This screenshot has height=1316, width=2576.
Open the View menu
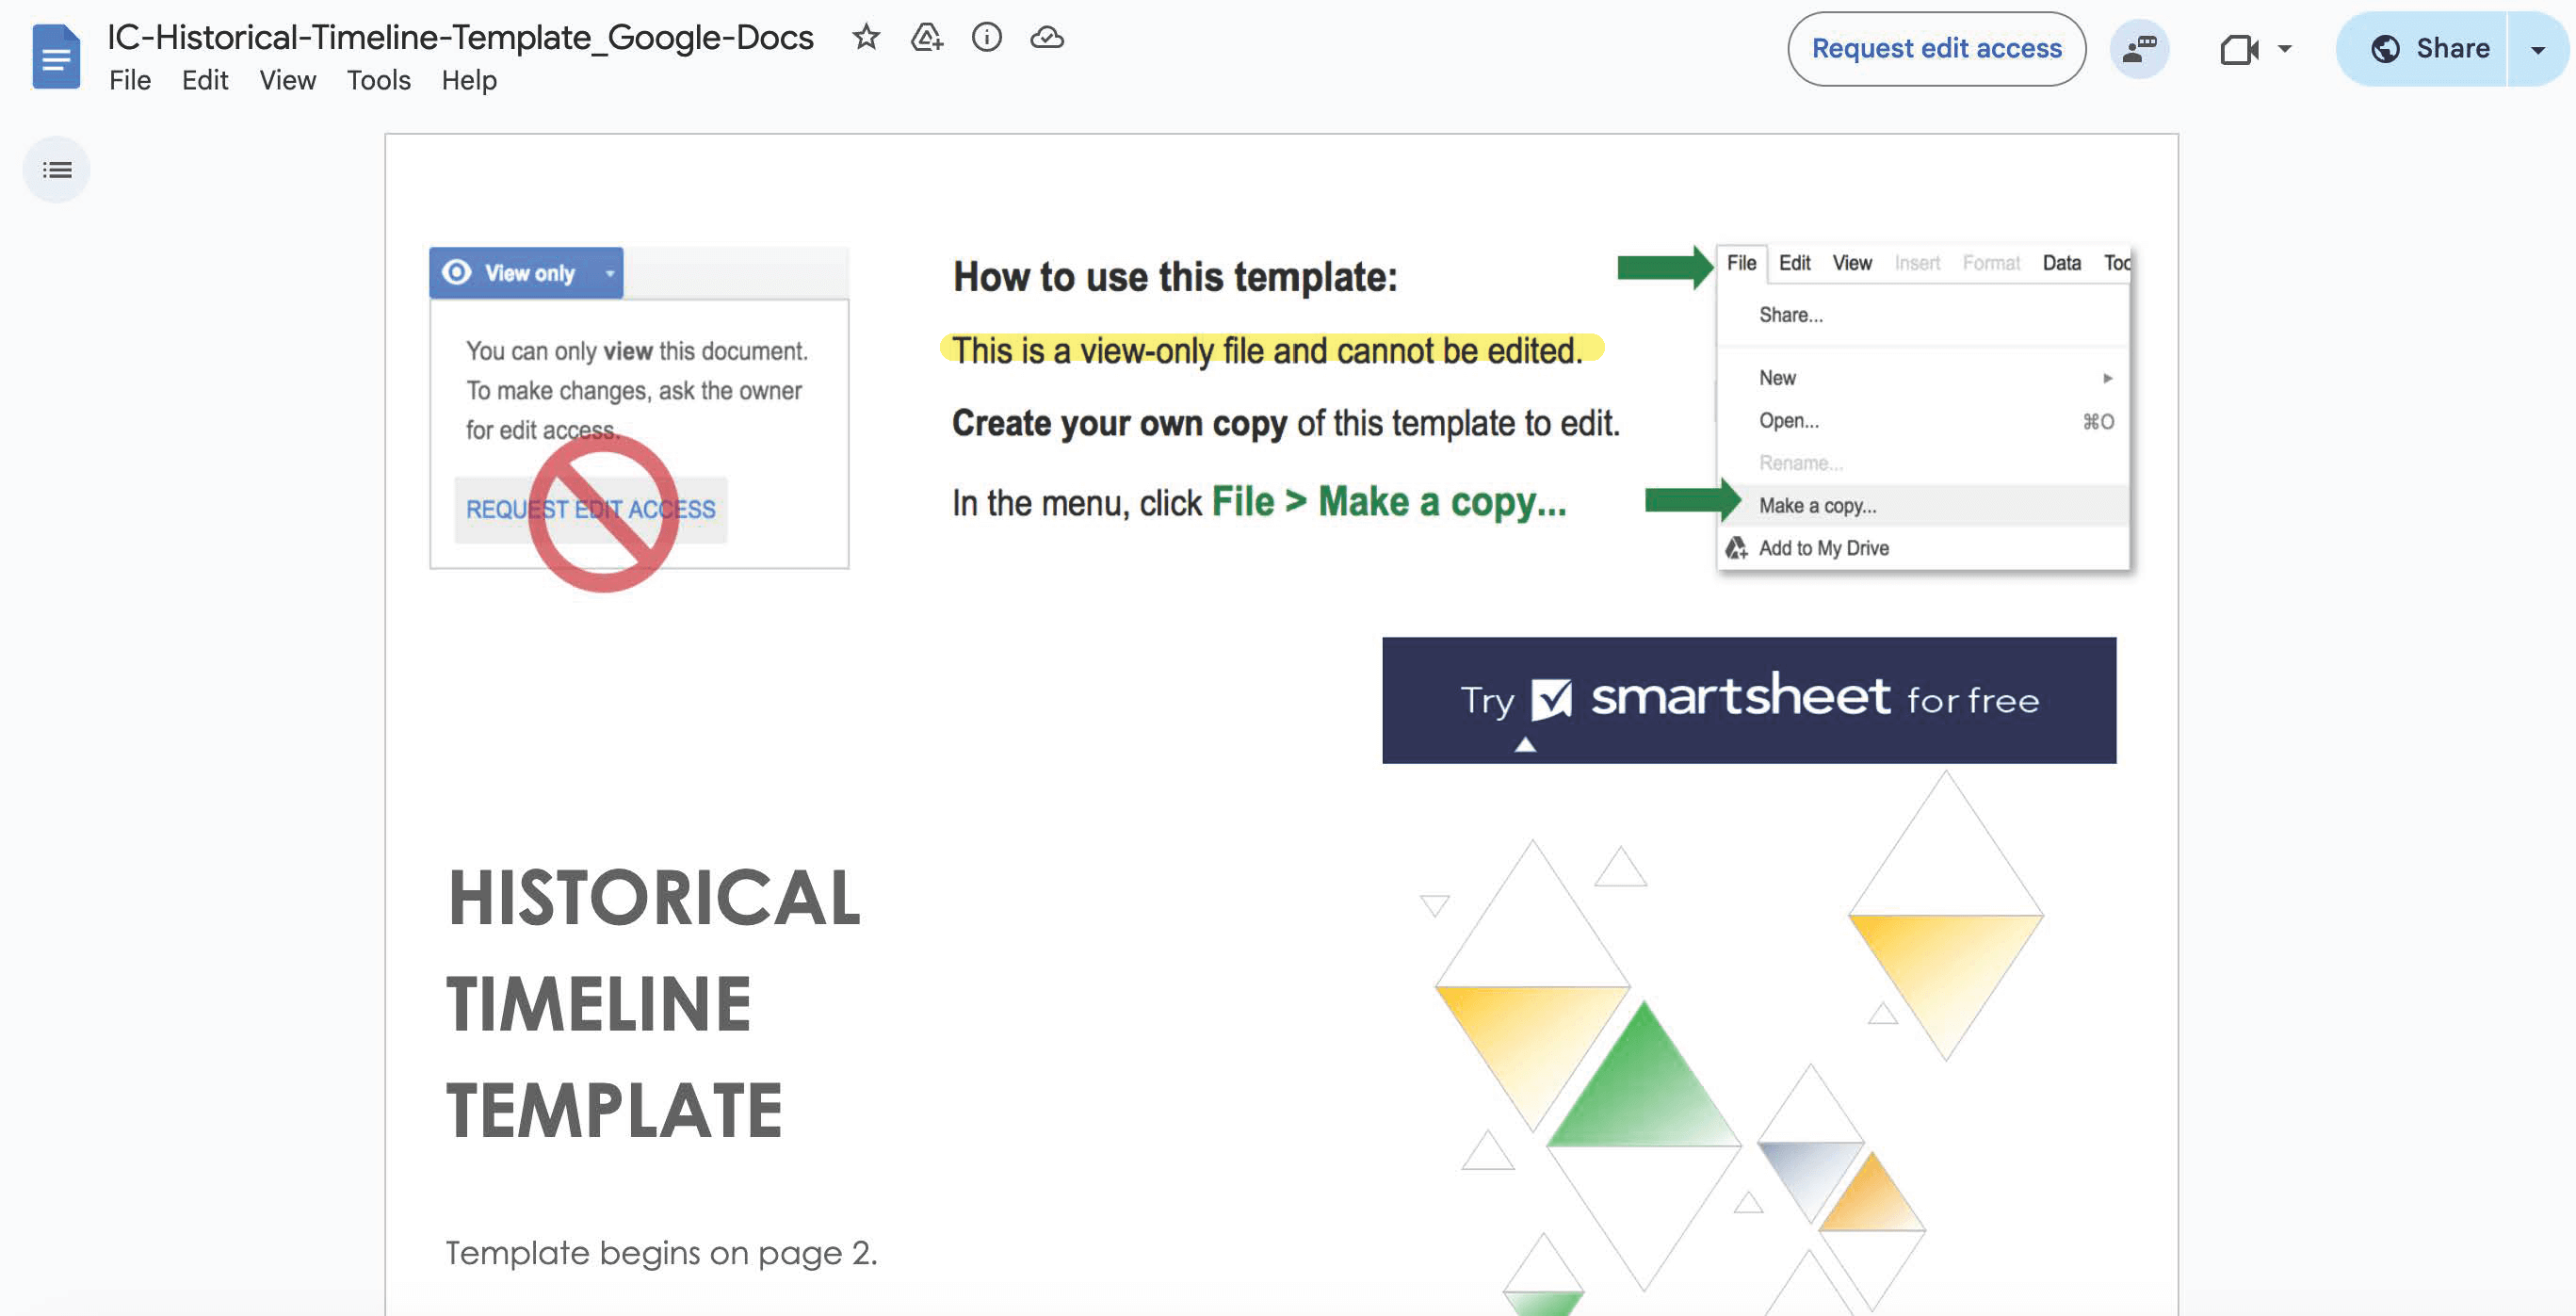click(287, 80)
